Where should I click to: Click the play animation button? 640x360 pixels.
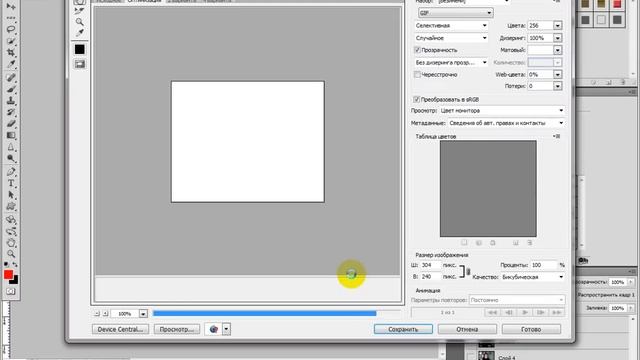tap(525, 312)
